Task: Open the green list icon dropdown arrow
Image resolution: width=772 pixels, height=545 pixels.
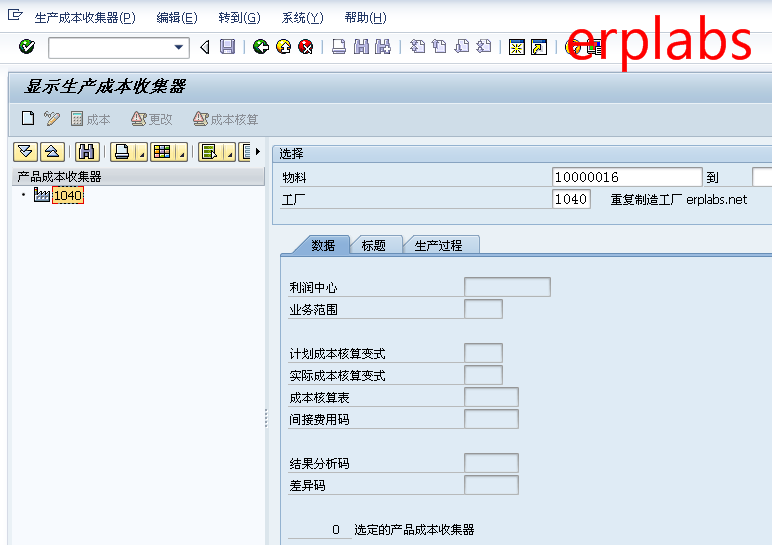Action: (x=229, y=152)
